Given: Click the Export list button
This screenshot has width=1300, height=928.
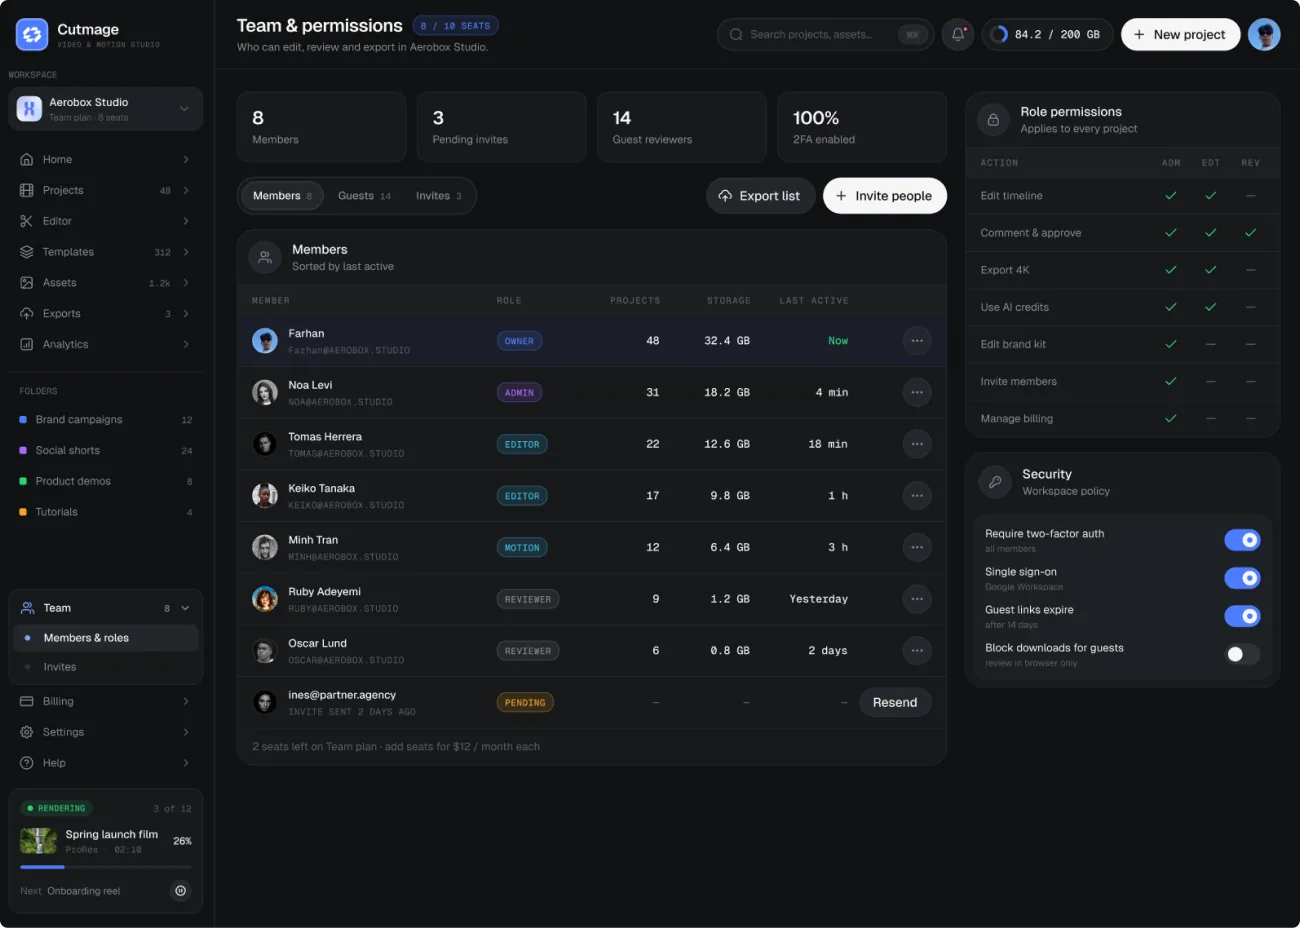Looking at the screenshot, I should [761, 196].
